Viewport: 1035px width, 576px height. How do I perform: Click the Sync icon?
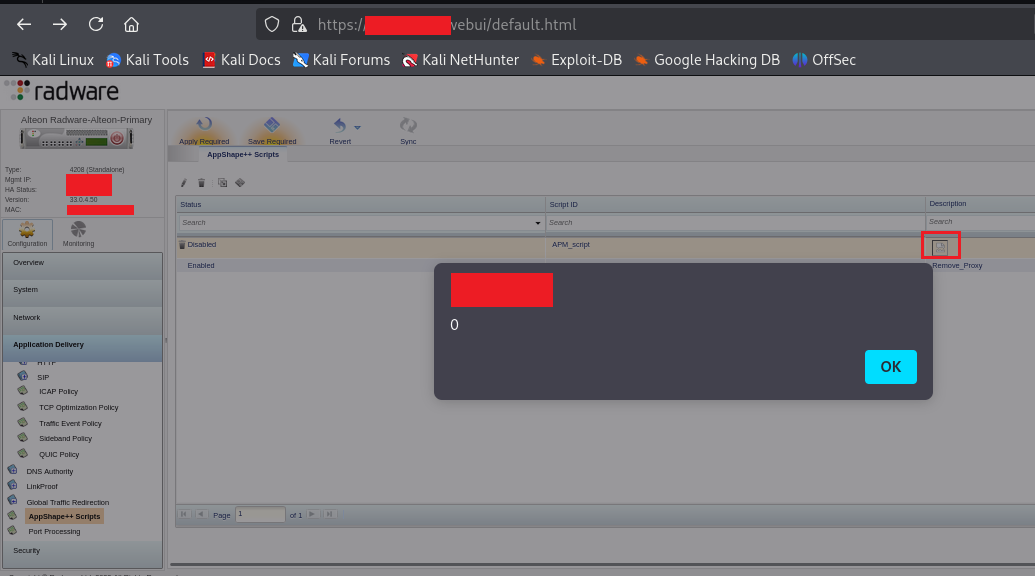click(x=408, y=125)
